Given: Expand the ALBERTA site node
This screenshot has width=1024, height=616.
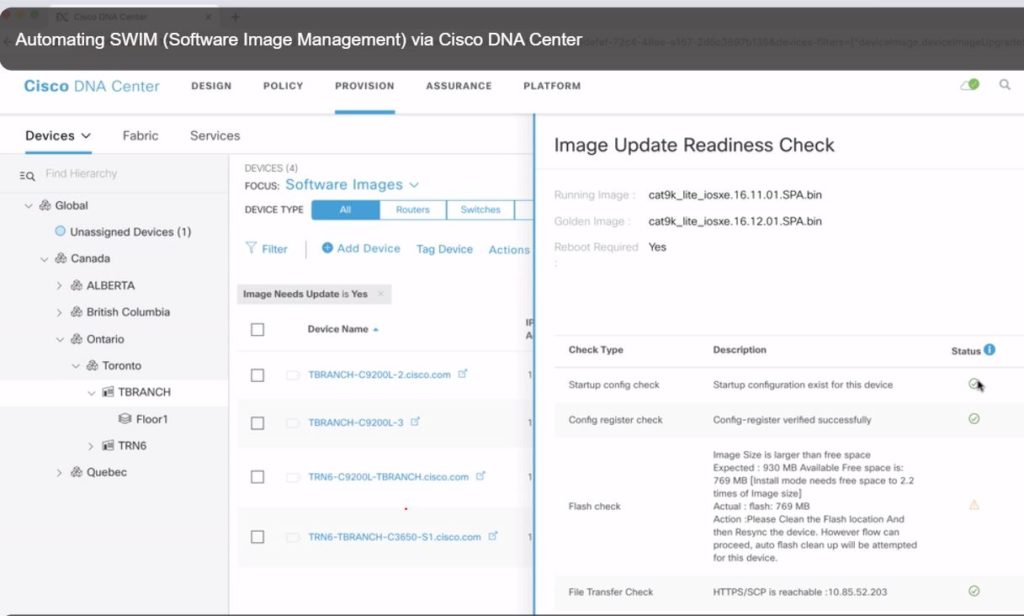Looking at the screenshot, I should tap(59, 286).
